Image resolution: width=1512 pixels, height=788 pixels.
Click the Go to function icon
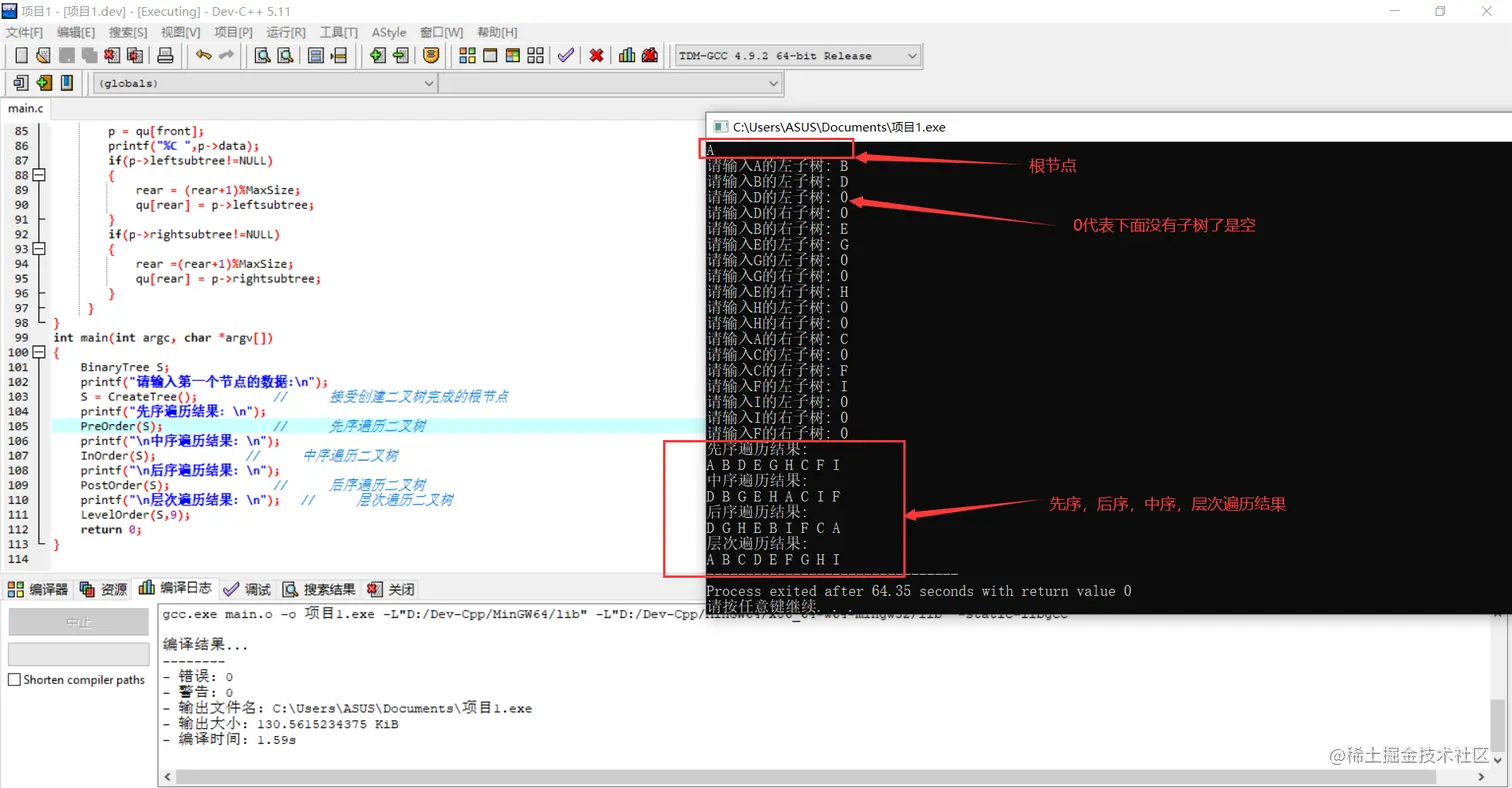tap(316, 56)
